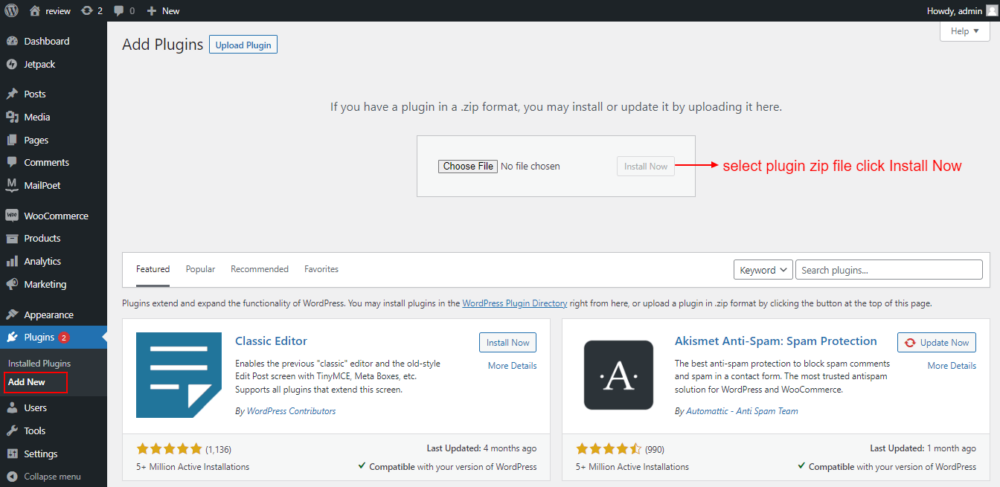Click Update Now for Akismet Anti-Spam
The height and width of the screenshot is (487, 1000).
coord(936,342)
